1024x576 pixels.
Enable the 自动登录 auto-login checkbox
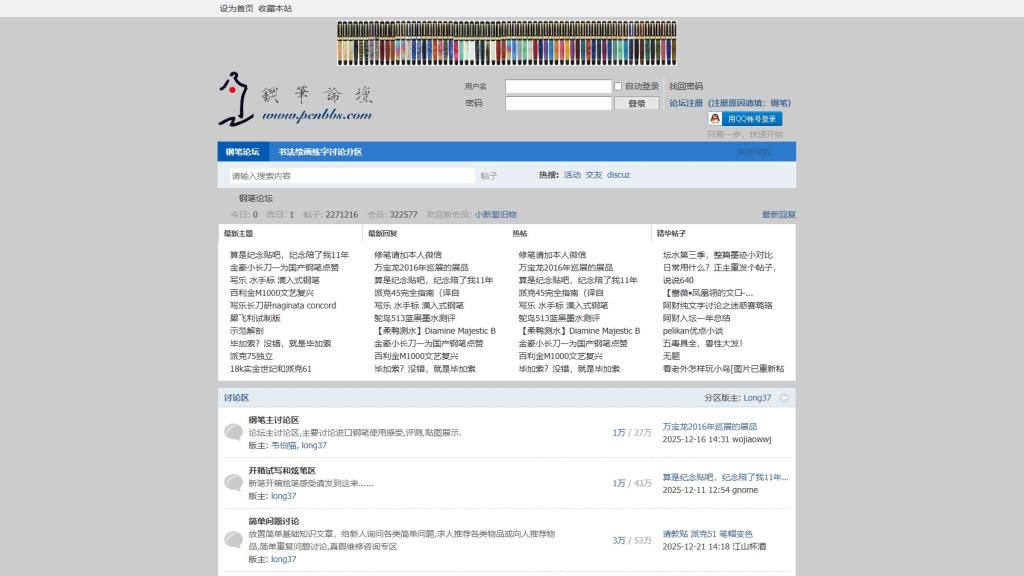tap(618, 87)
